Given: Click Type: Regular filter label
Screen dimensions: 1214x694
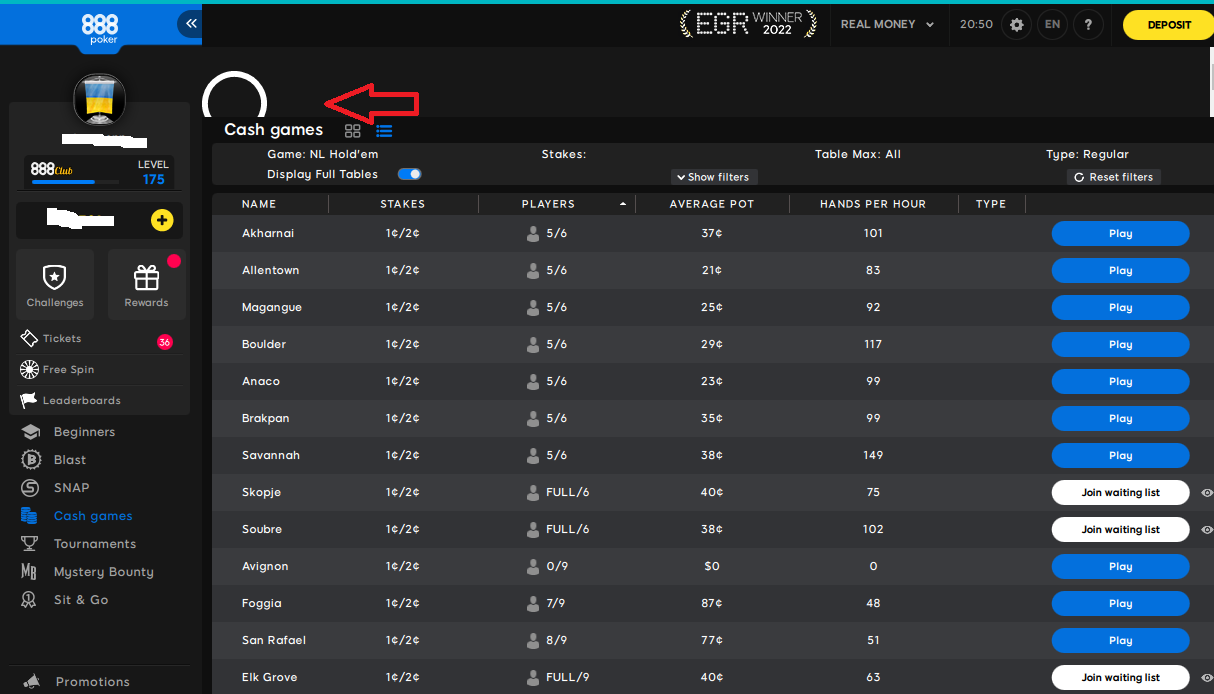Looking at the screenshot, I should (x=1087, y=154).
